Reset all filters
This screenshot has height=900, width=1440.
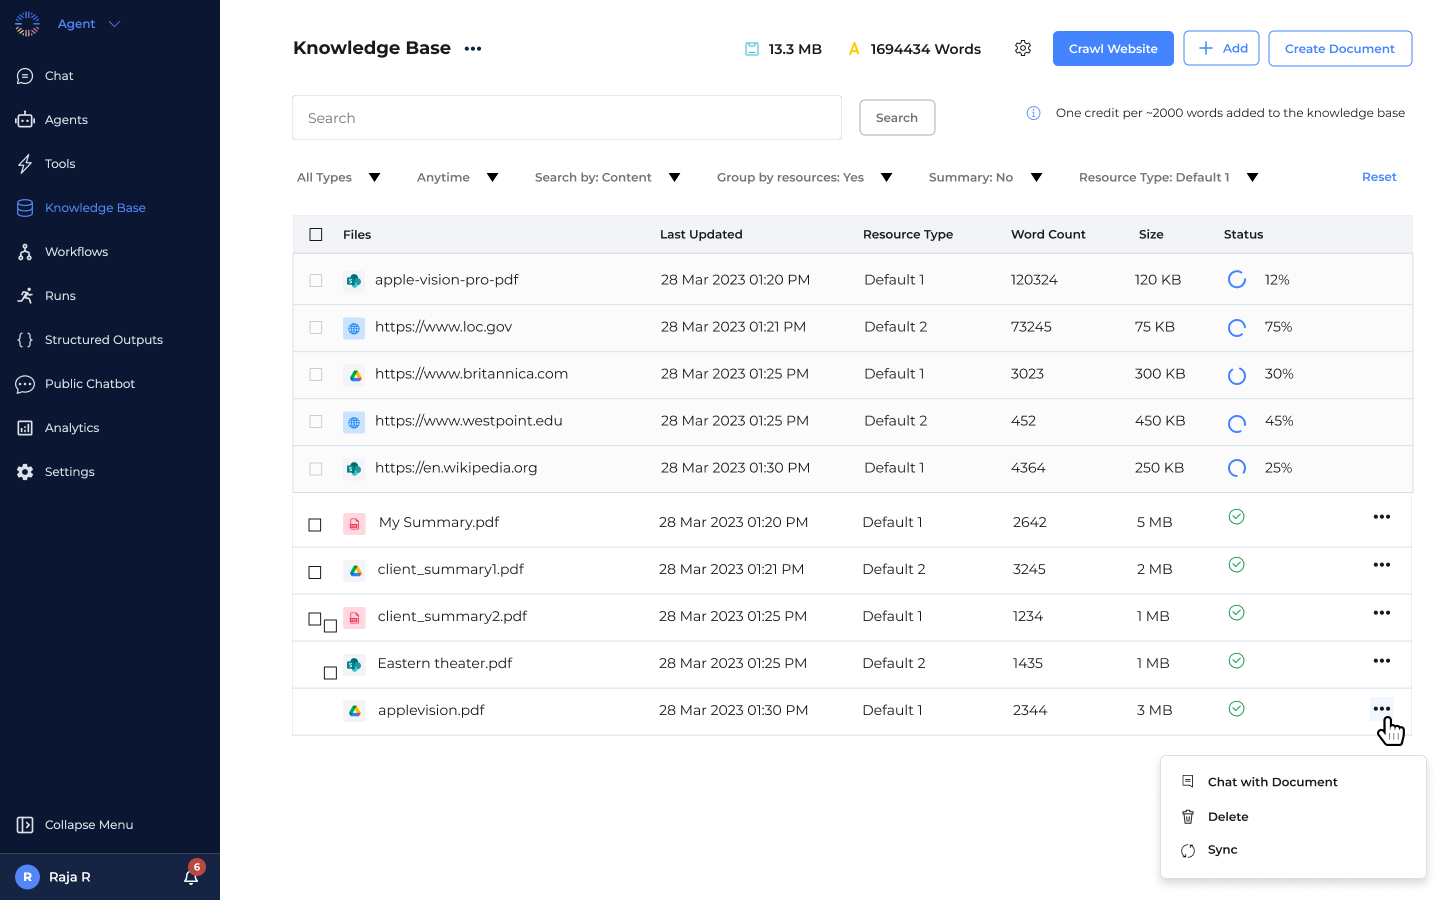[x=1379, y=177]
